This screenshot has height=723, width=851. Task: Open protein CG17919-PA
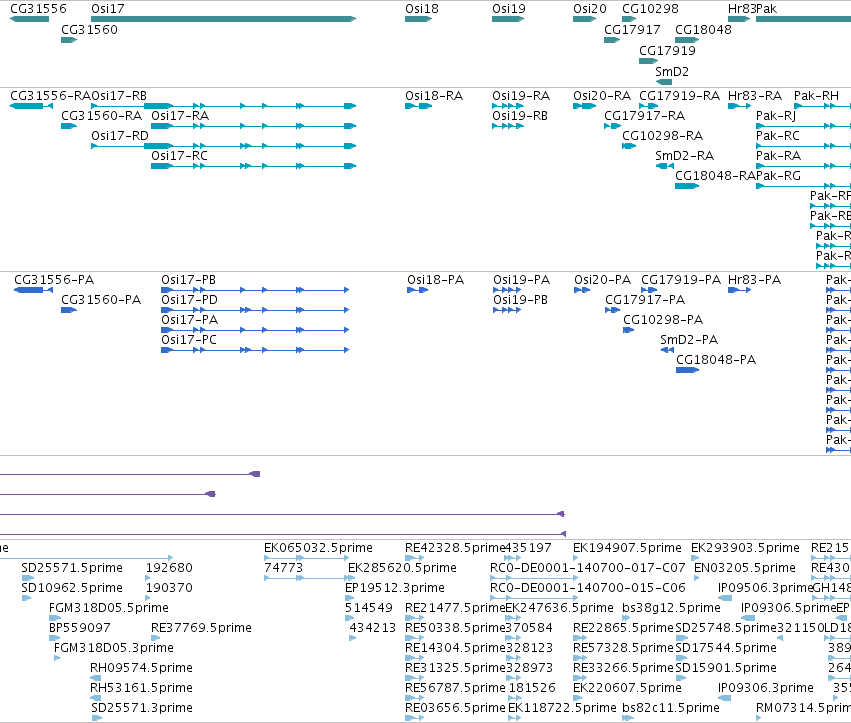tap(681, 280)
